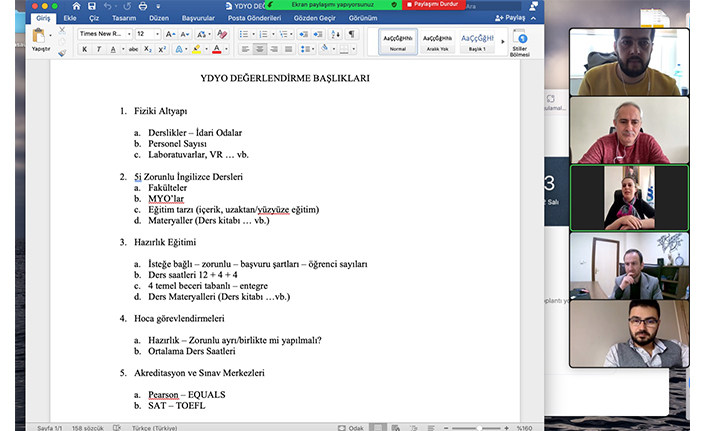Viewport: 706px width, 431px height.
Task: Toggle underline formatting
Action: (x=114, y=49)
